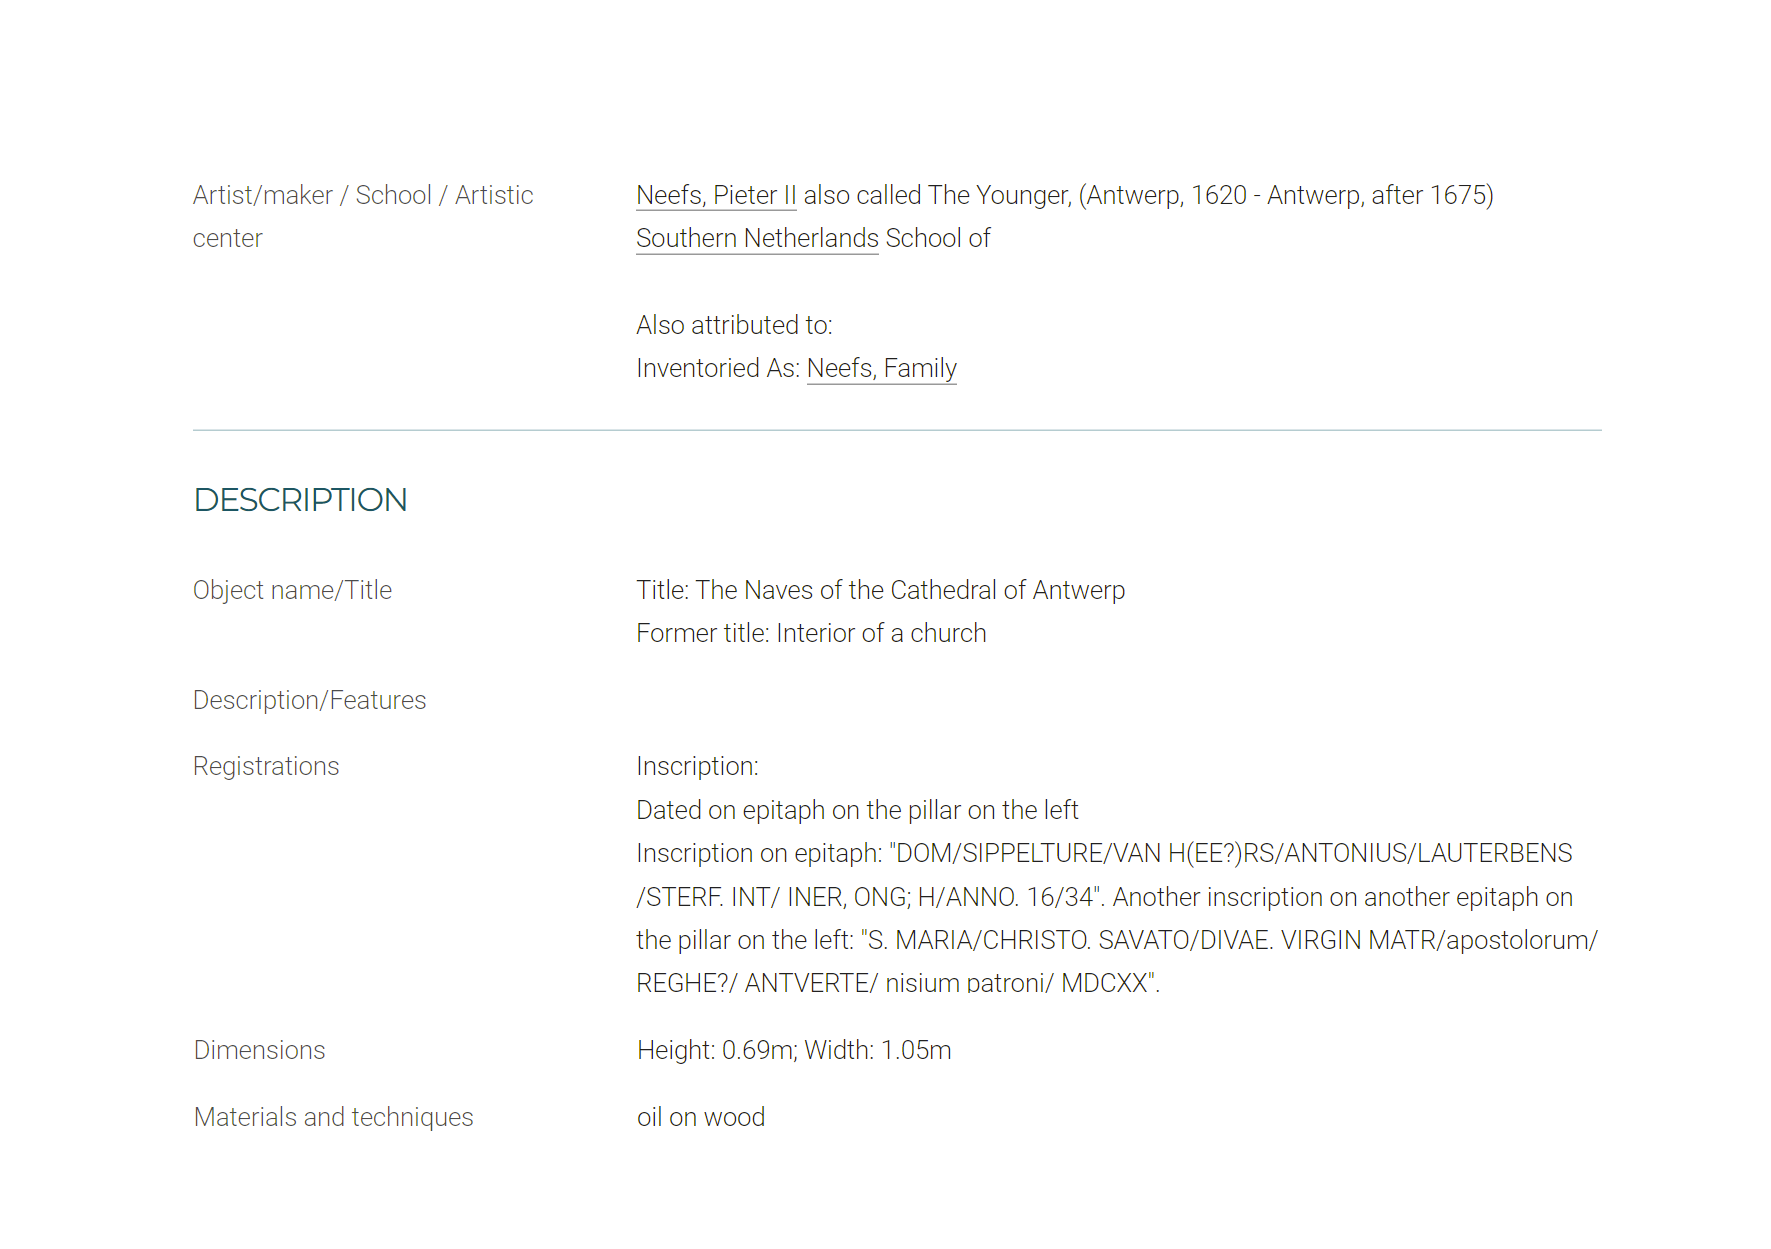Click the Dimensions field label
The height and width of the screenshot is (1249, 1771).
(259, 1050)
